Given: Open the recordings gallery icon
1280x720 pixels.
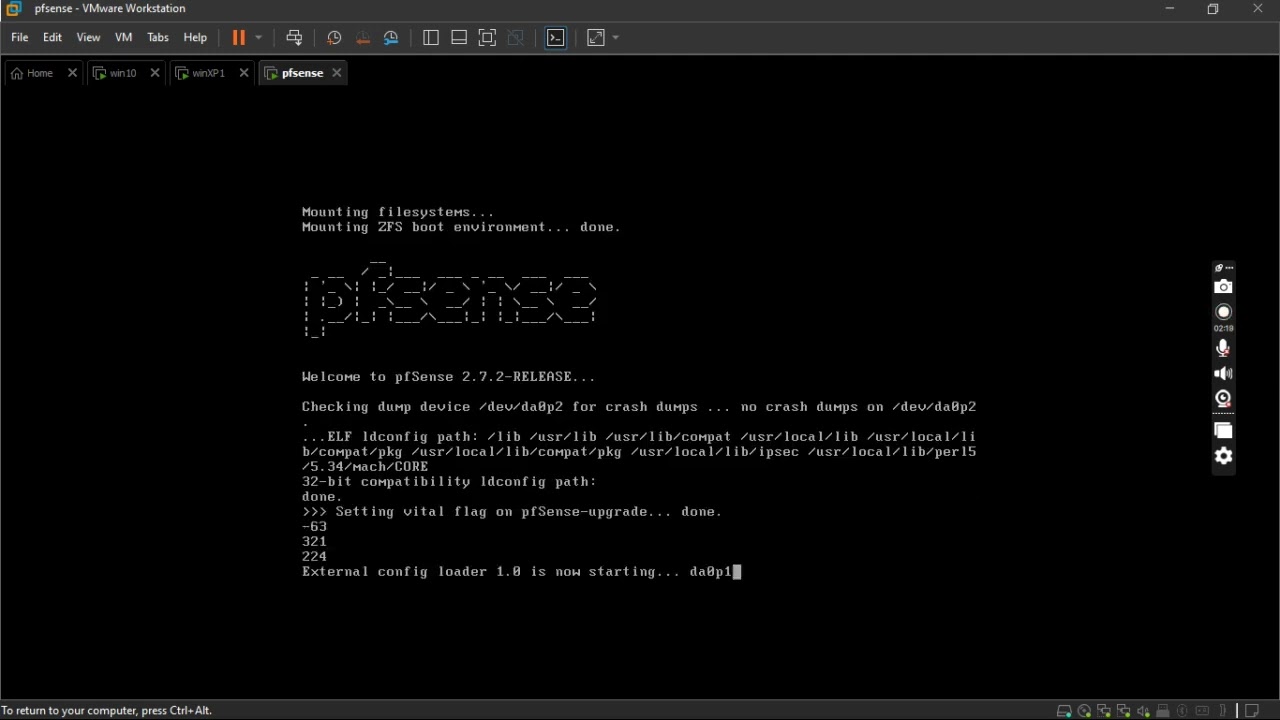Looking at the screenshot, I should 1223,431.
